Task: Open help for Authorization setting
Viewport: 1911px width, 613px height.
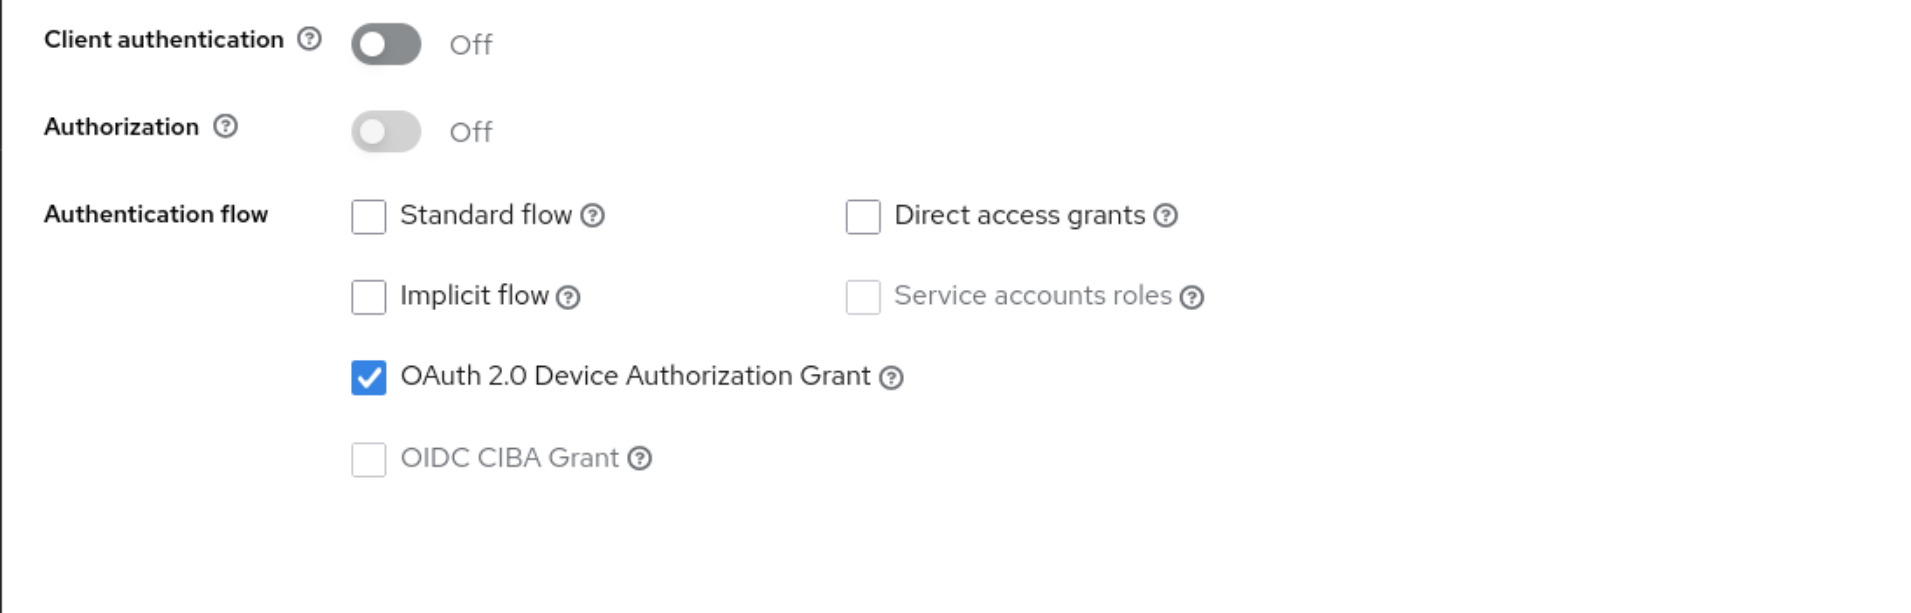Action: point(226,127)
